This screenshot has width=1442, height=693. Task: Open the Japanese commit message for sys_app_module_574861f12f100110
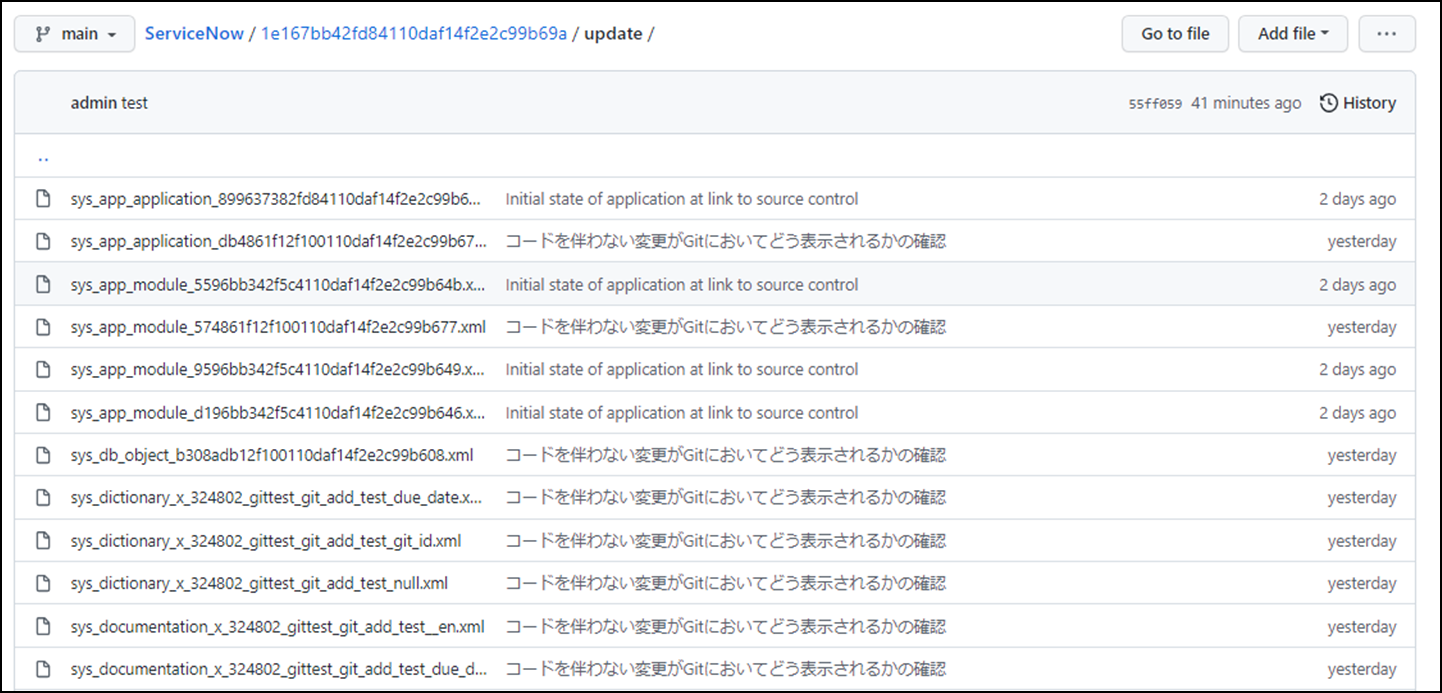pos(726,327)
